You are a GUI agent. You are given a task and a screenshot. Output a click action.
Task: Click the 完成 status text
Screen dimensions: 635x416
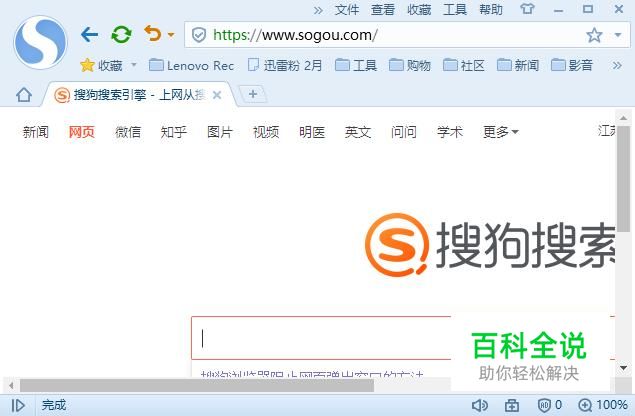coord(54,405)
